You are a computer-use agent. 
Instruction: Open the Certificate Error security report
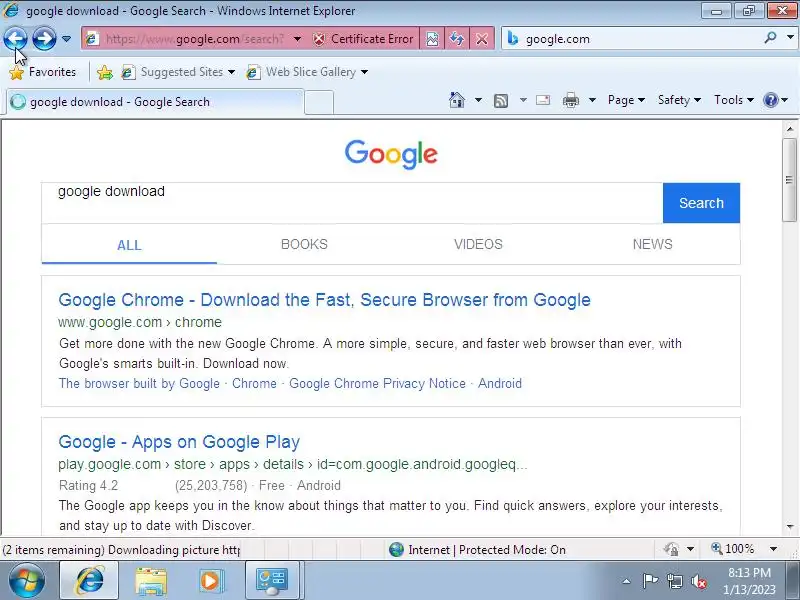[x=363, y=39]
